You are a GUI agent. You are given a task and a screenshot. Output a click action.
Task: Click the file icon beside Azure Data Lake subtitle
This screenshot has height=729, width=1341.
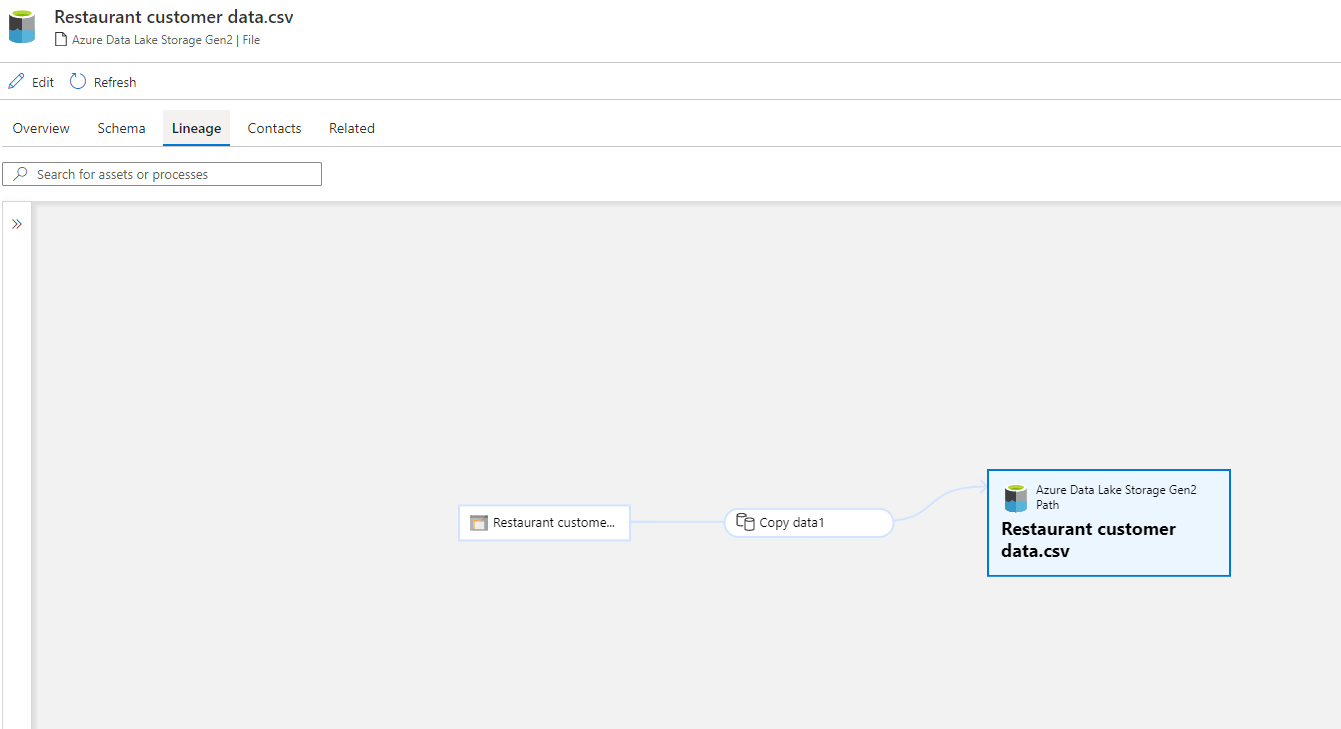[x=61, y=40]
